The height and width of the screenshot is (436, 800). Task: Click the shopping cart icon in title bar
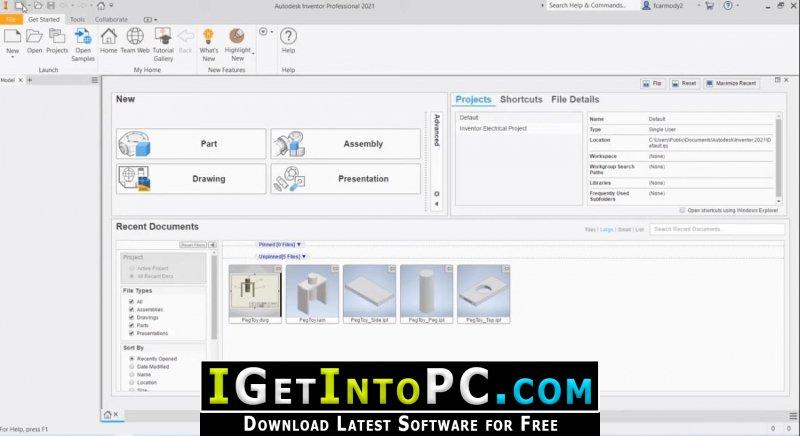point(709,6)
